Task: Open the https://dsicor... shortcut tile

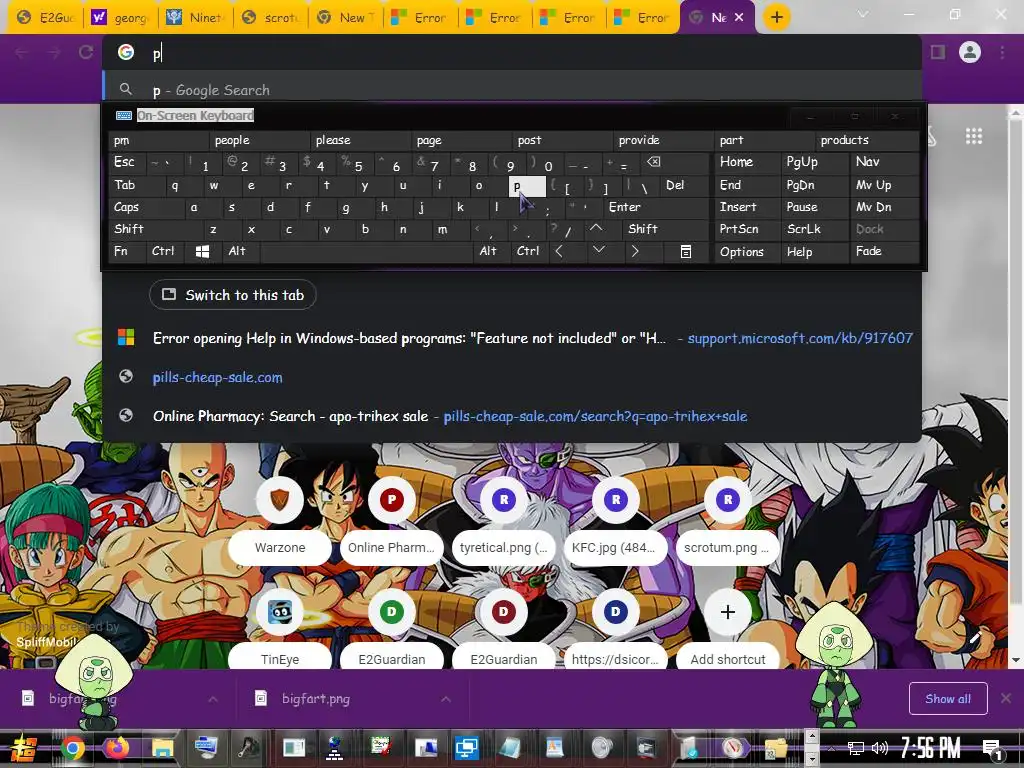Action: click(x=615, y=630)
